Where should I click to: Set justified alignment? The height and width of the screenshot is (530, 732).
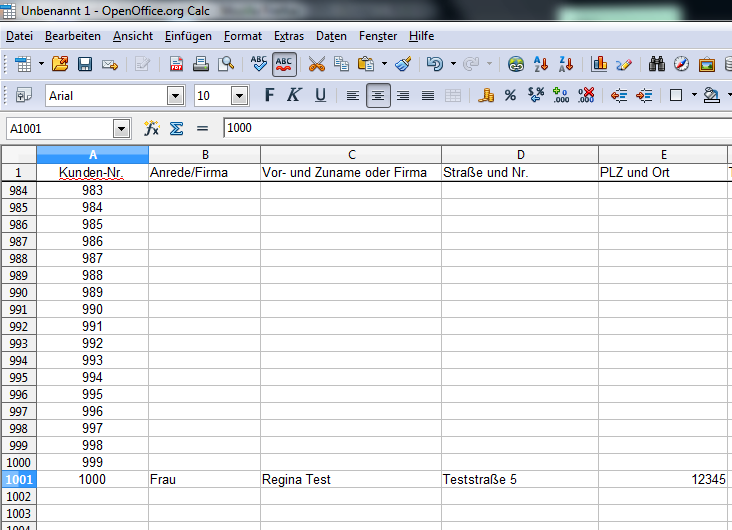[428, 96]
